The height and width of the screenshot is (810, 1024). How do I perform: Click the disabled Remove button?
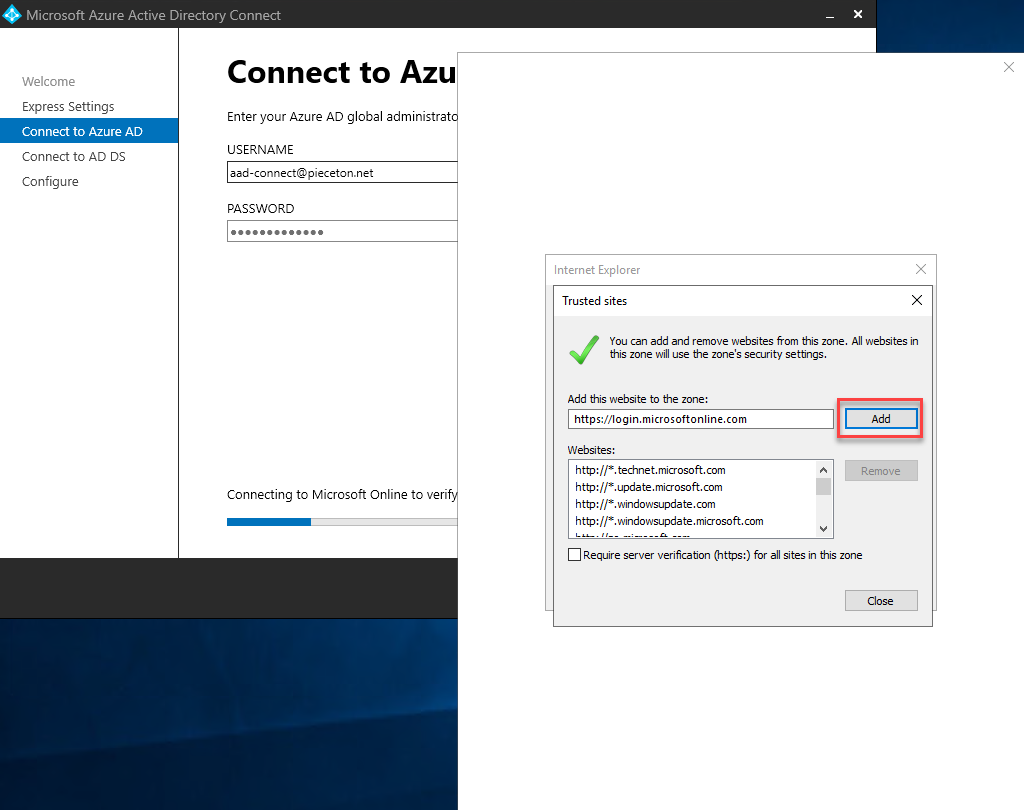(x=881, y=471)
